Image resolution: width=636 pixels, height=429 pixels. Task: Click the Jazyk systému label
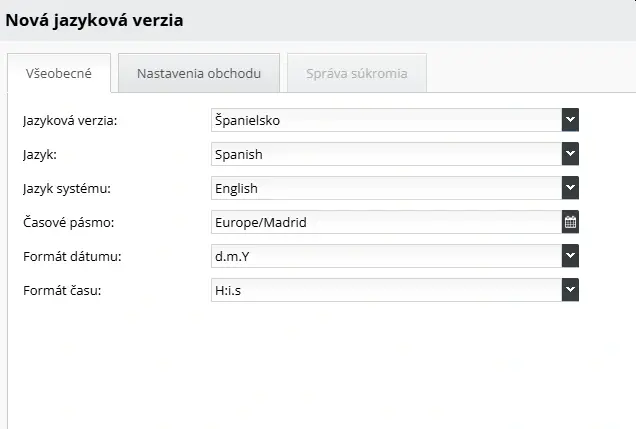[x=67, y=189]
